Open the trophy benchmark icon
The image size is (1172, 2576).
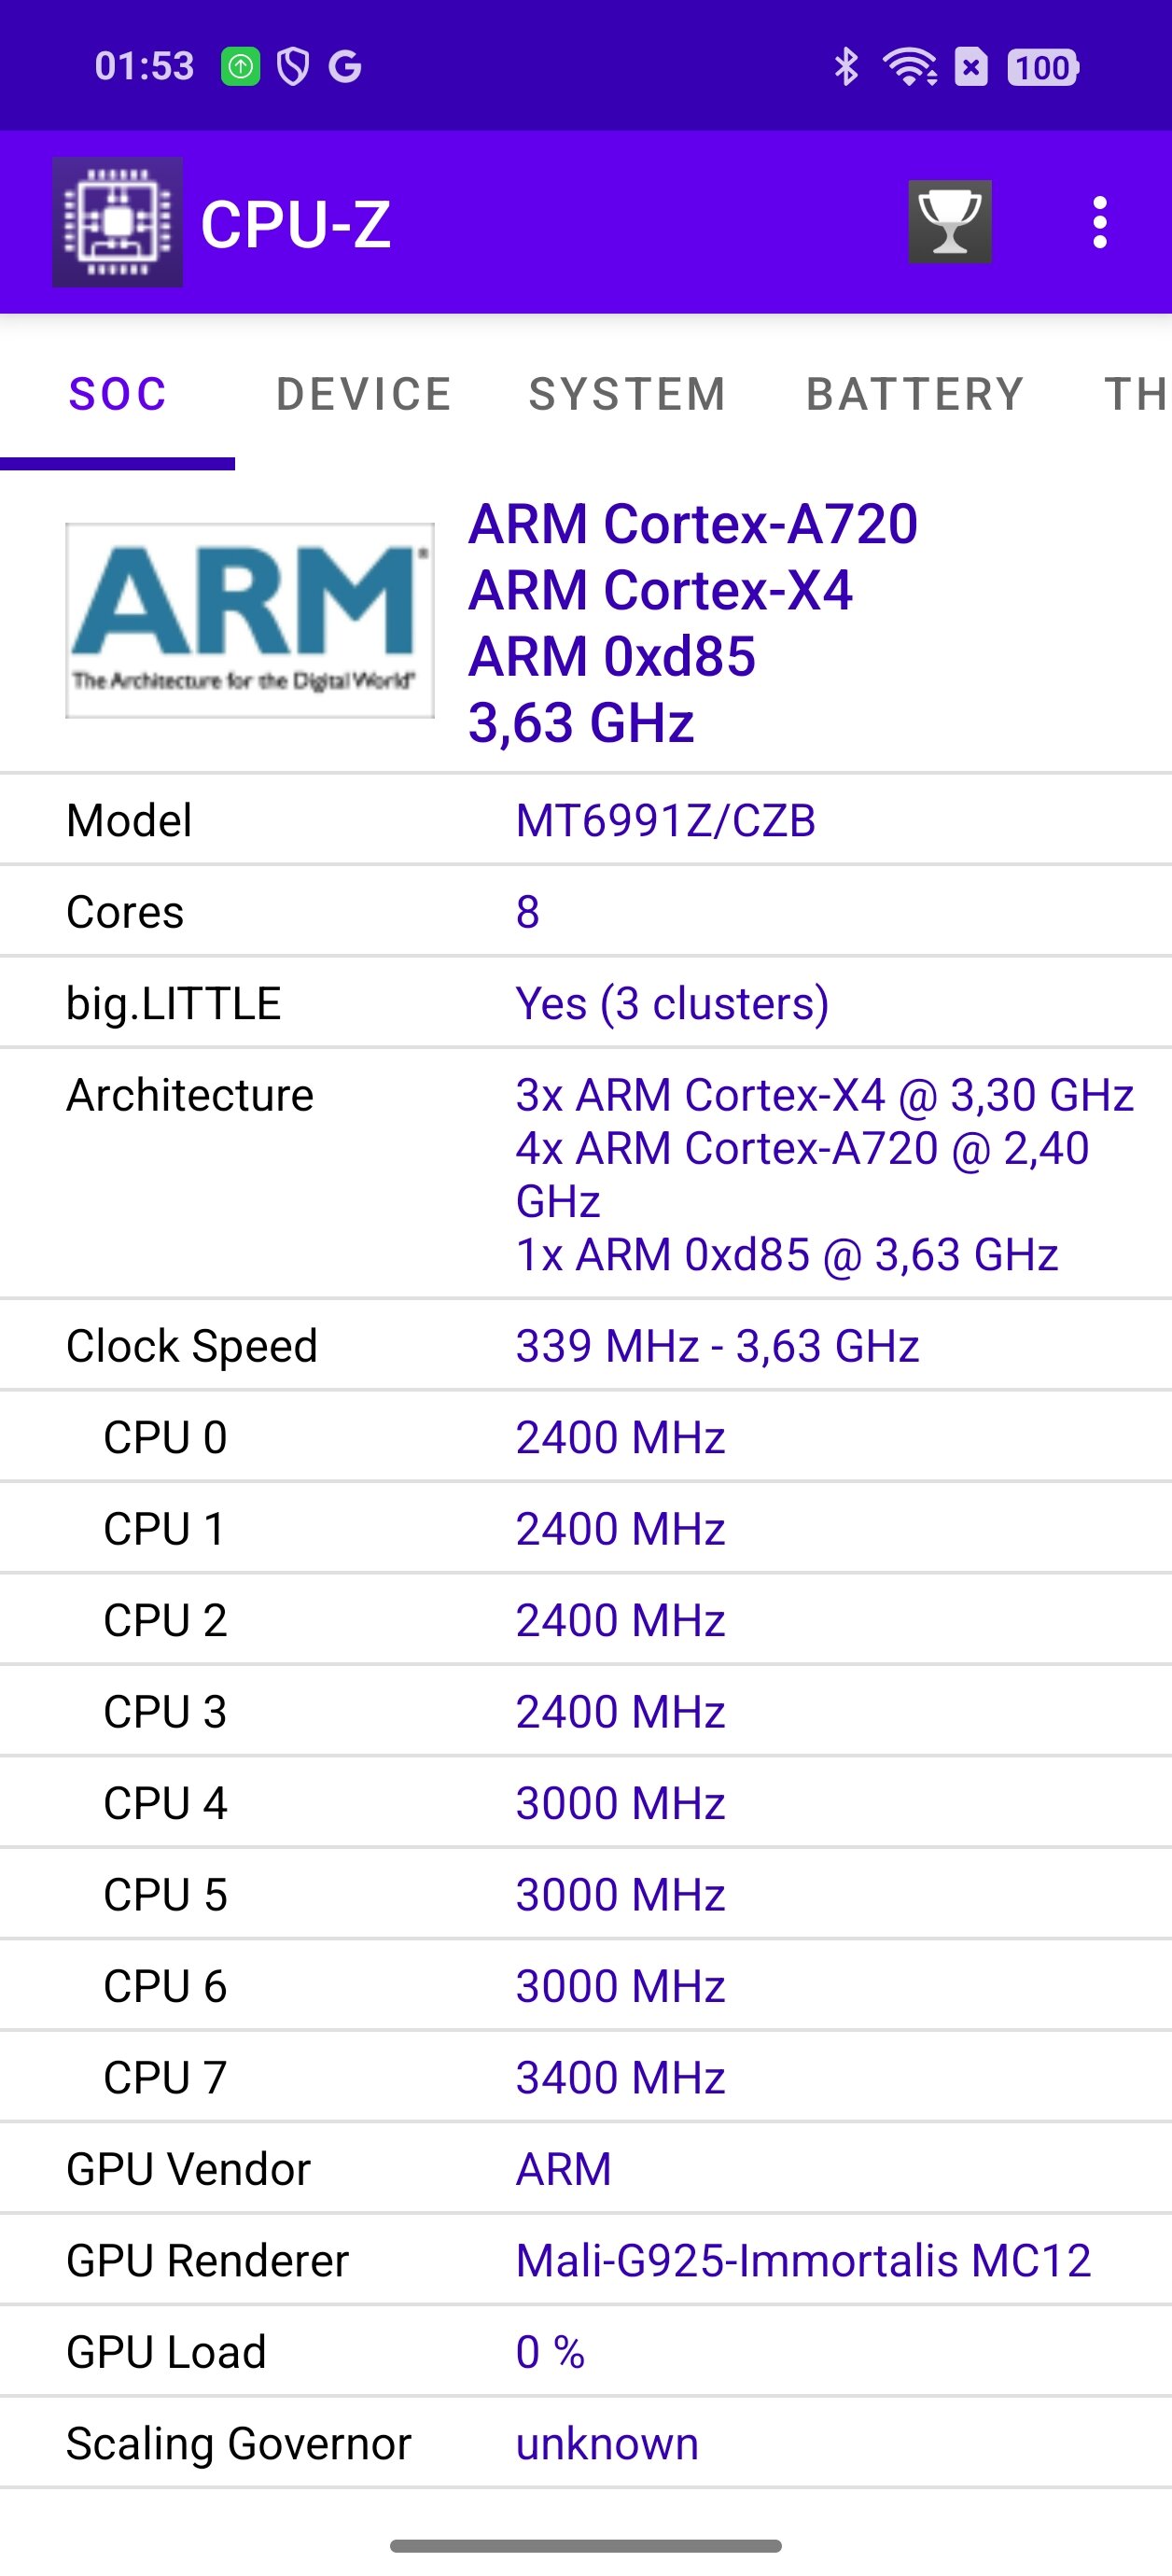point(949,222)
